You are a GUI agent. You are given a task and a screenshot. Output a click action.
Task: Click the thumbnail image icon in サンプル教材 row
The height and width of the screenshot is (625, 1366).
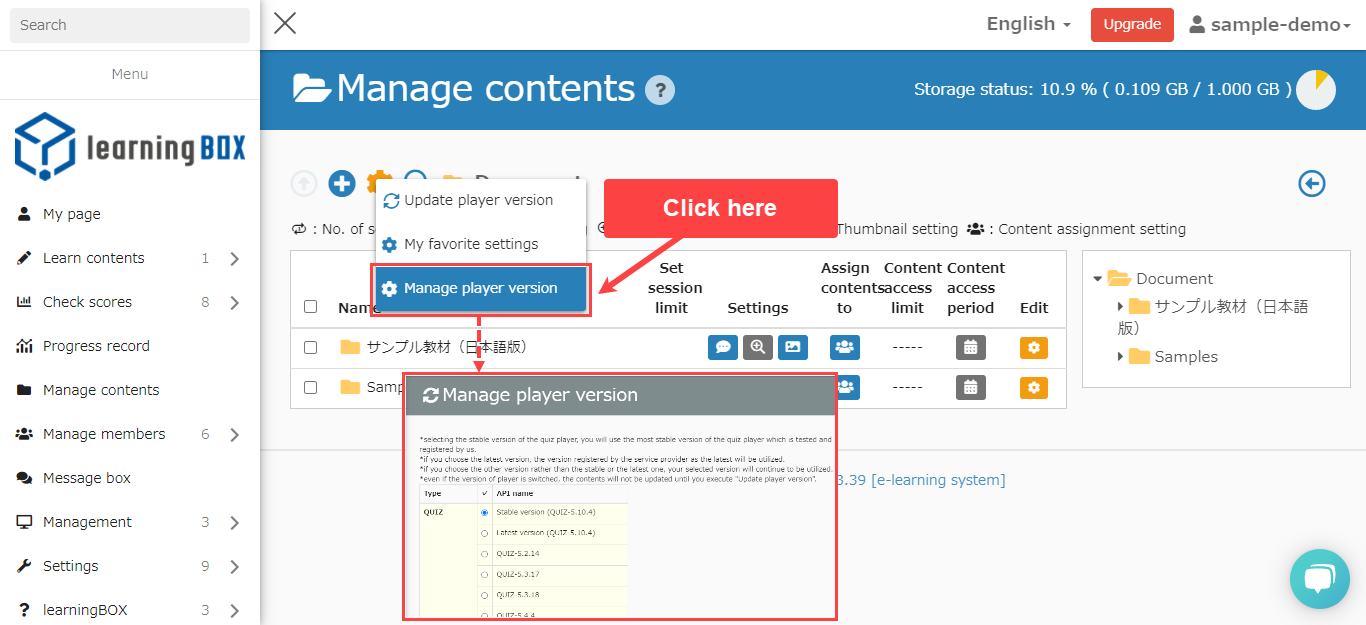point(793,347)
